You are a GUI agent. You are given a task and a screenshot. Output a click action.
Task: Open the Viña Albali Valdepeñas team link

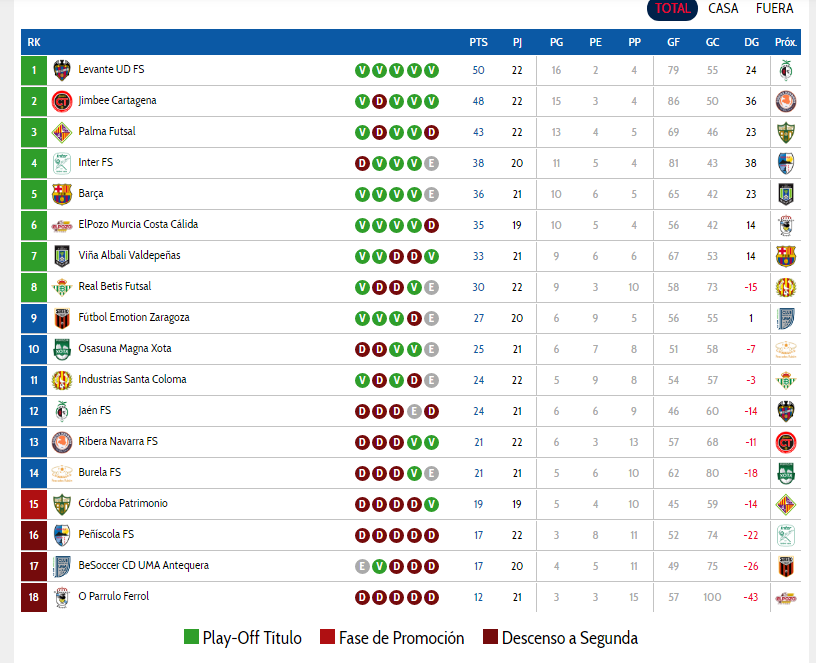[x=129, y=256]
